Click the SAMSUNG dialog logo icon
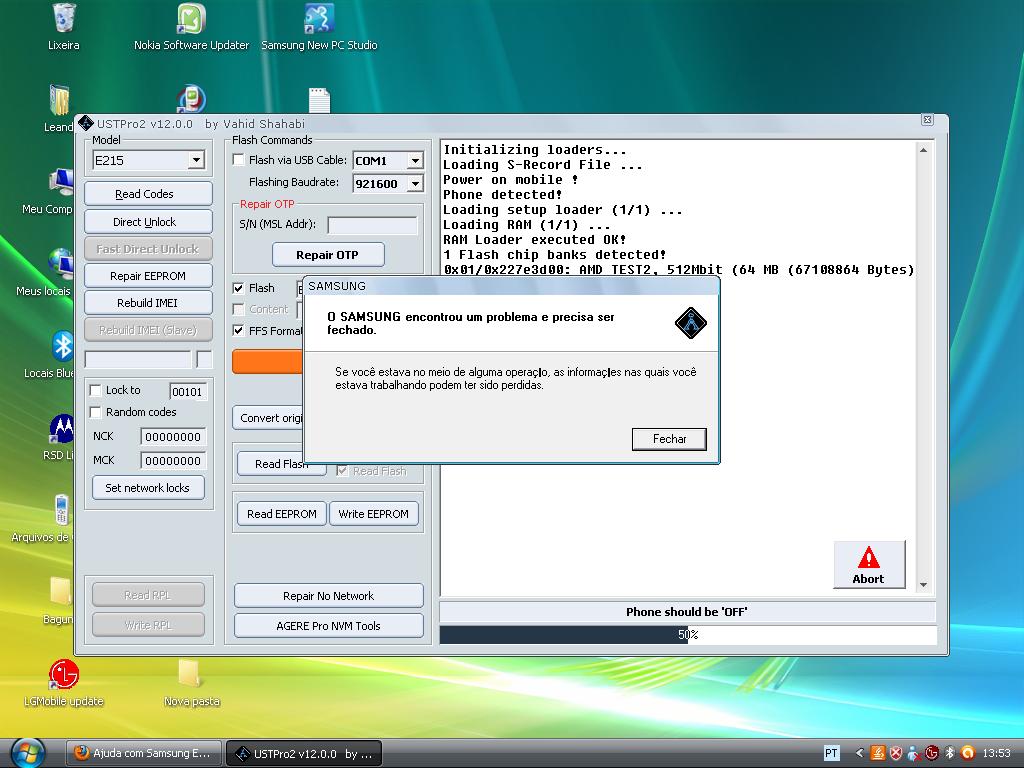The height and width of the screenshot is (768, 1024). tap(690, 323)
